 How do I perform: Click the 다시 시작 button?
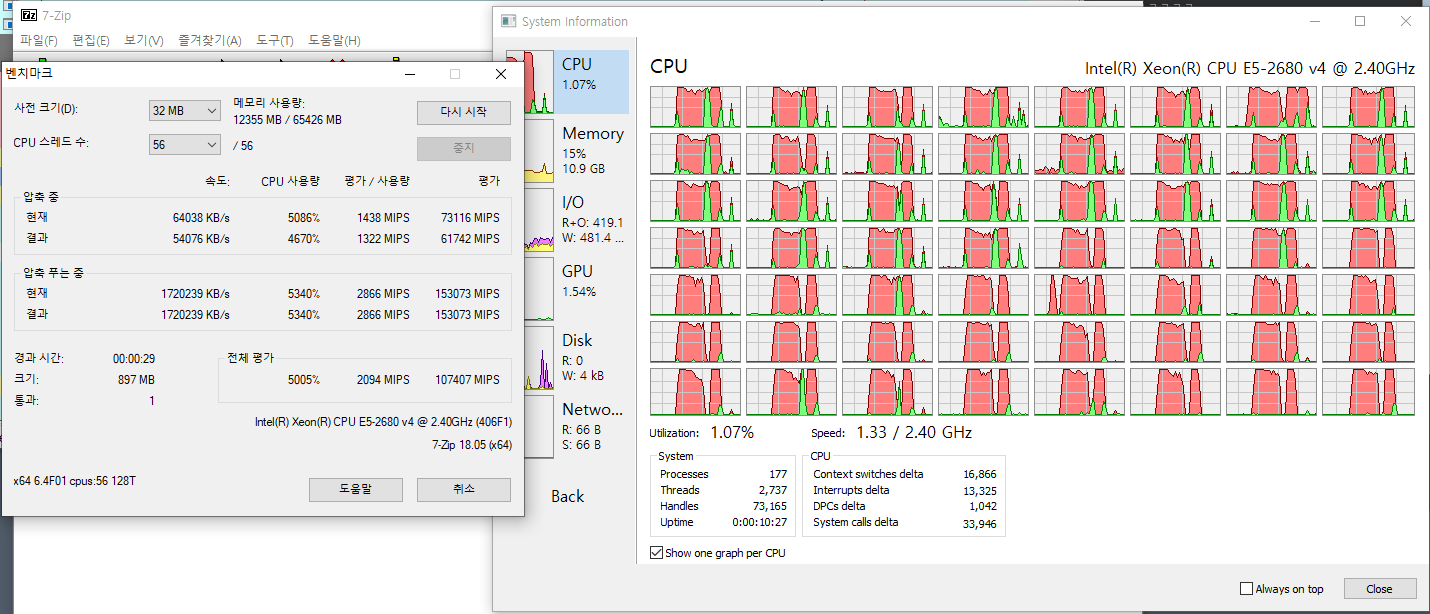point(463,112)
